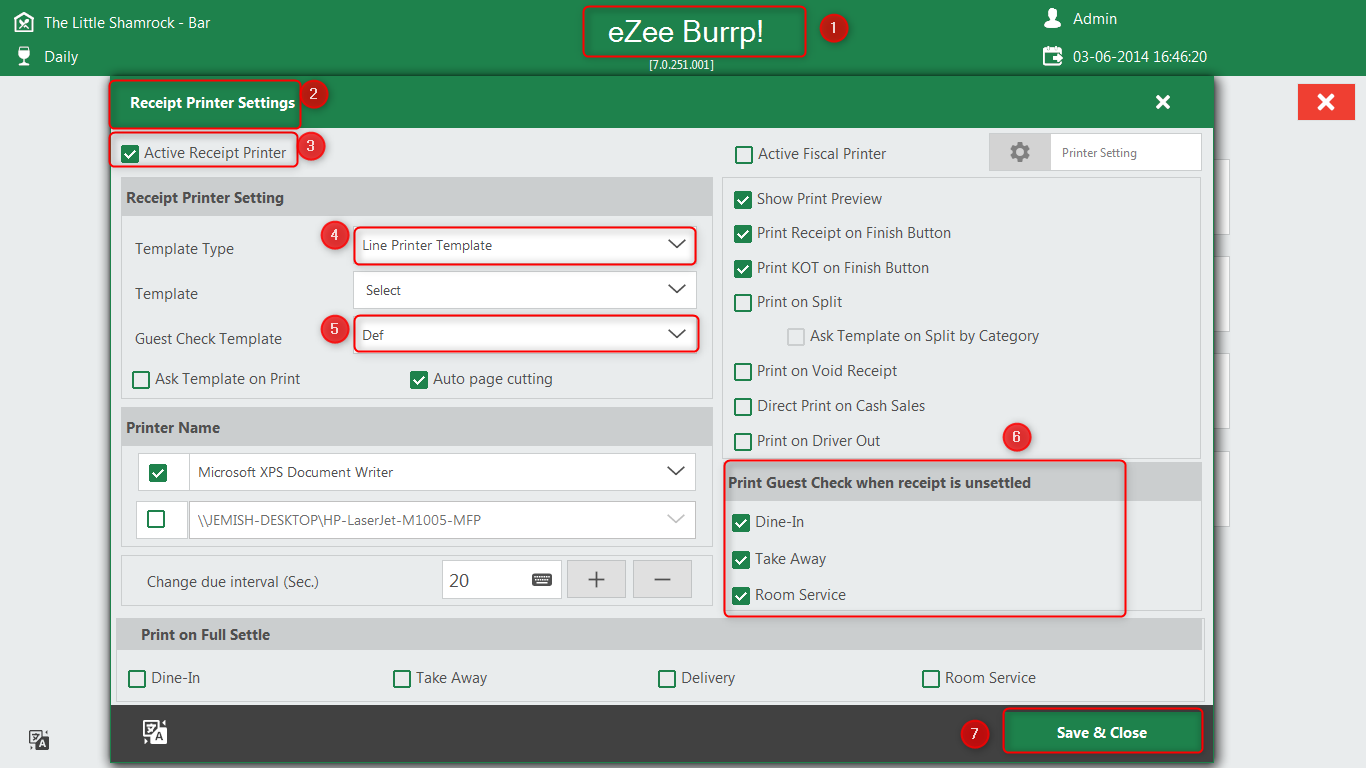Enable Active Fiscal Printer checkbox

744,155
